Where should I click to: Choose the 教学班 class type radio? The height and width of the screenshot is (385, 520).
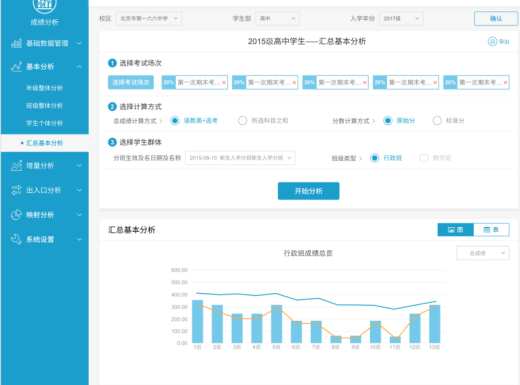coord(424,158)
